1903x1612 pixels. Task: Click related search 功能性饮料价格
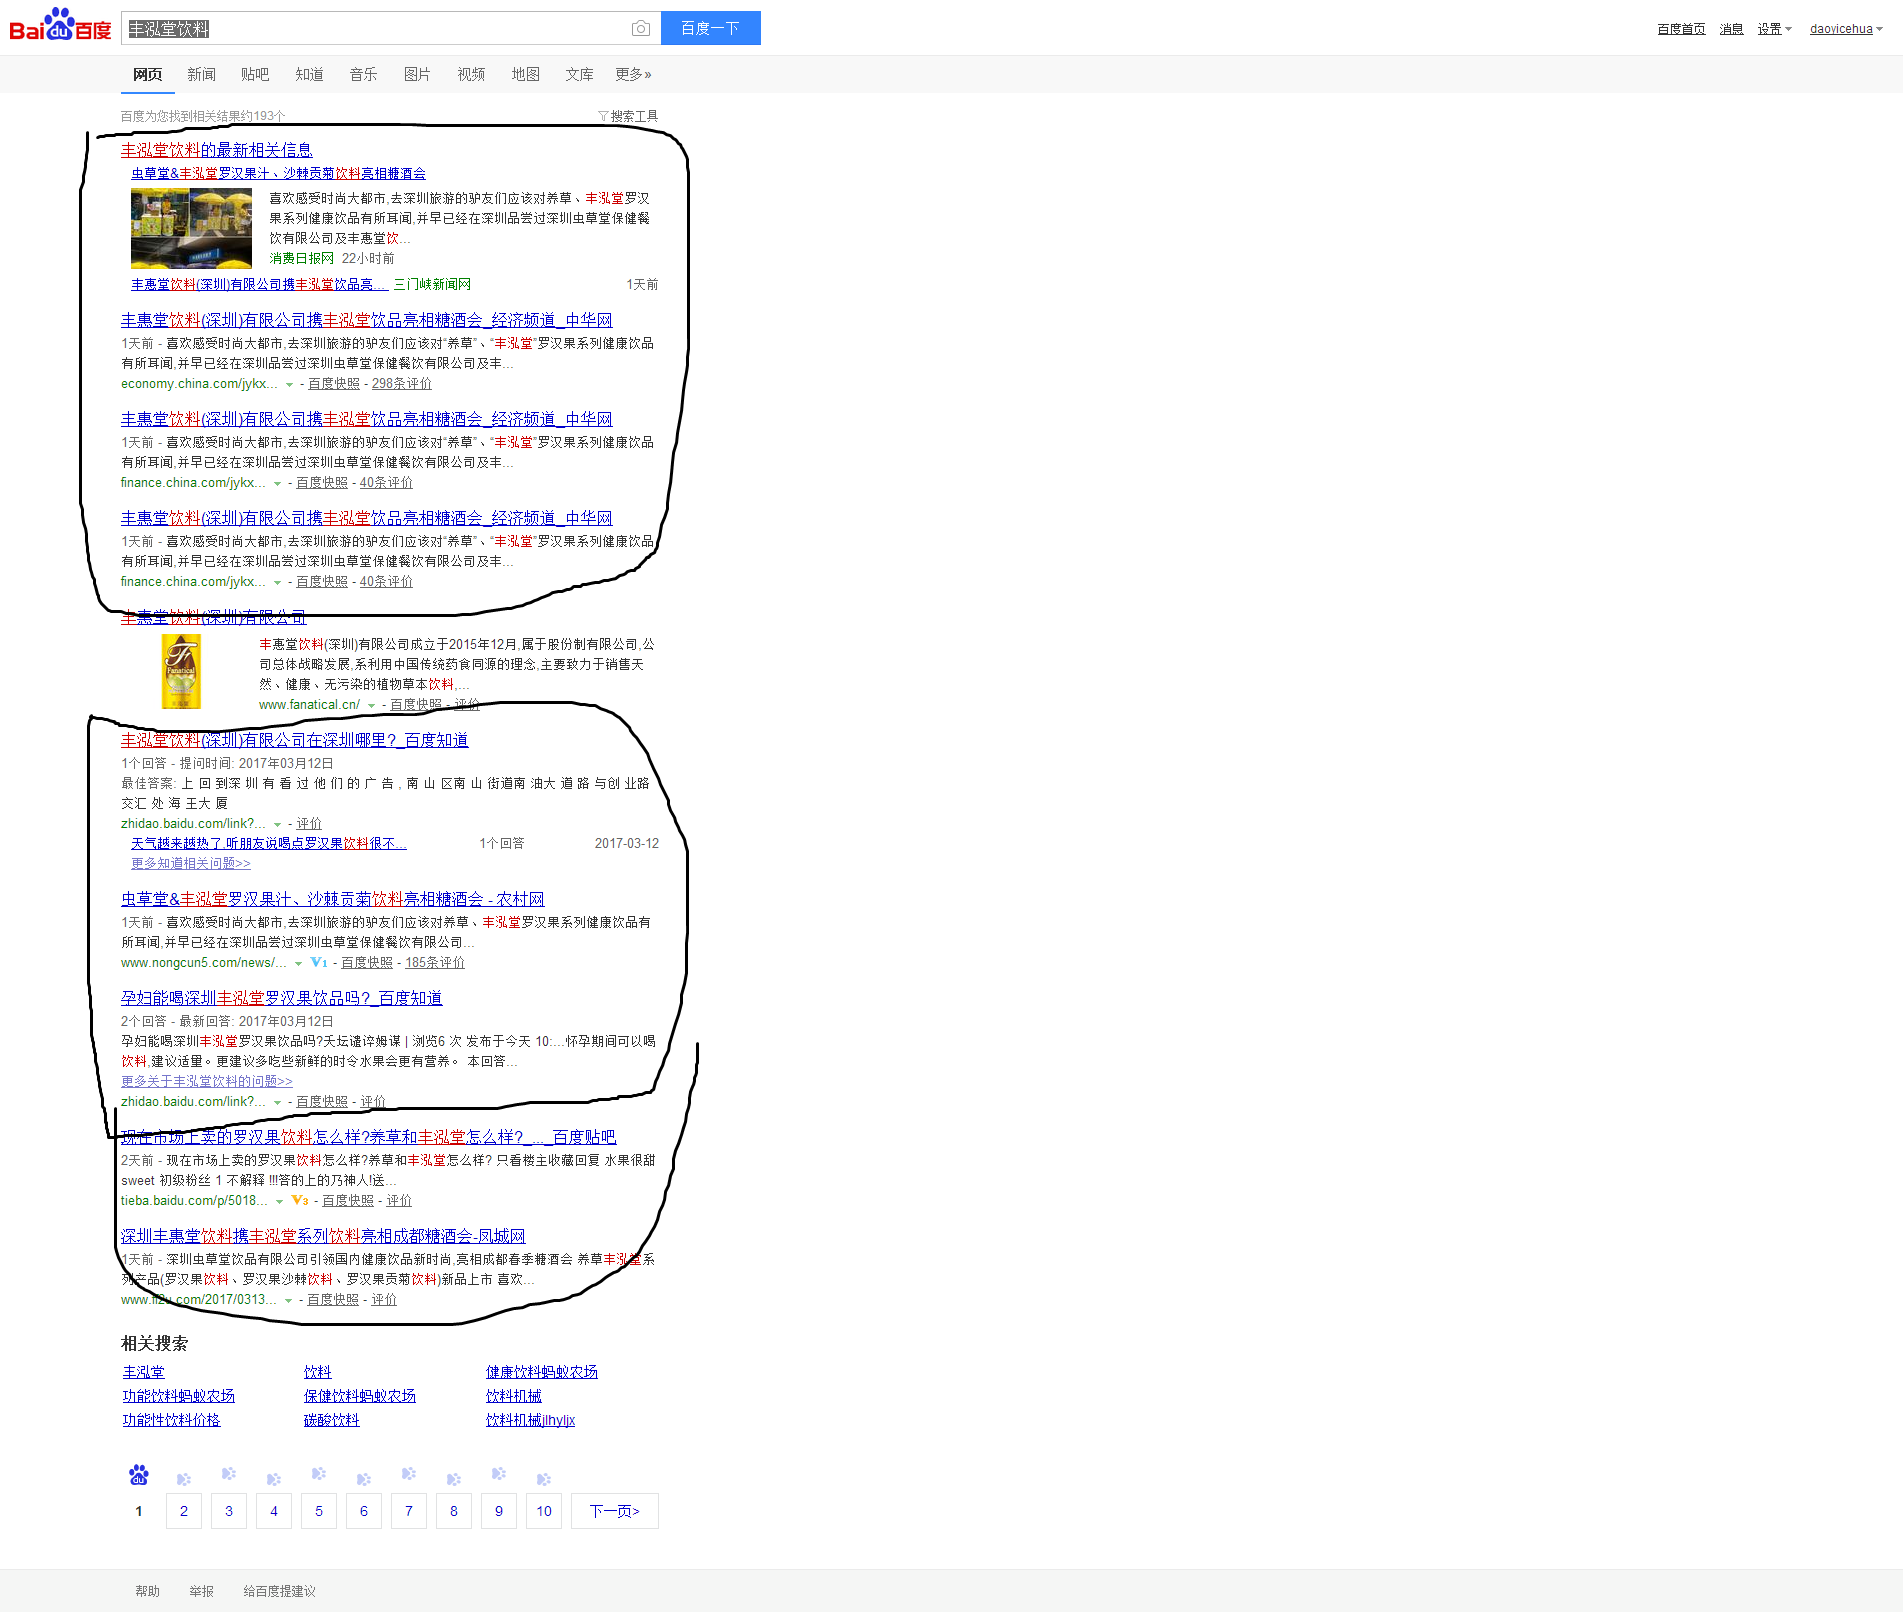(171, 1420)
